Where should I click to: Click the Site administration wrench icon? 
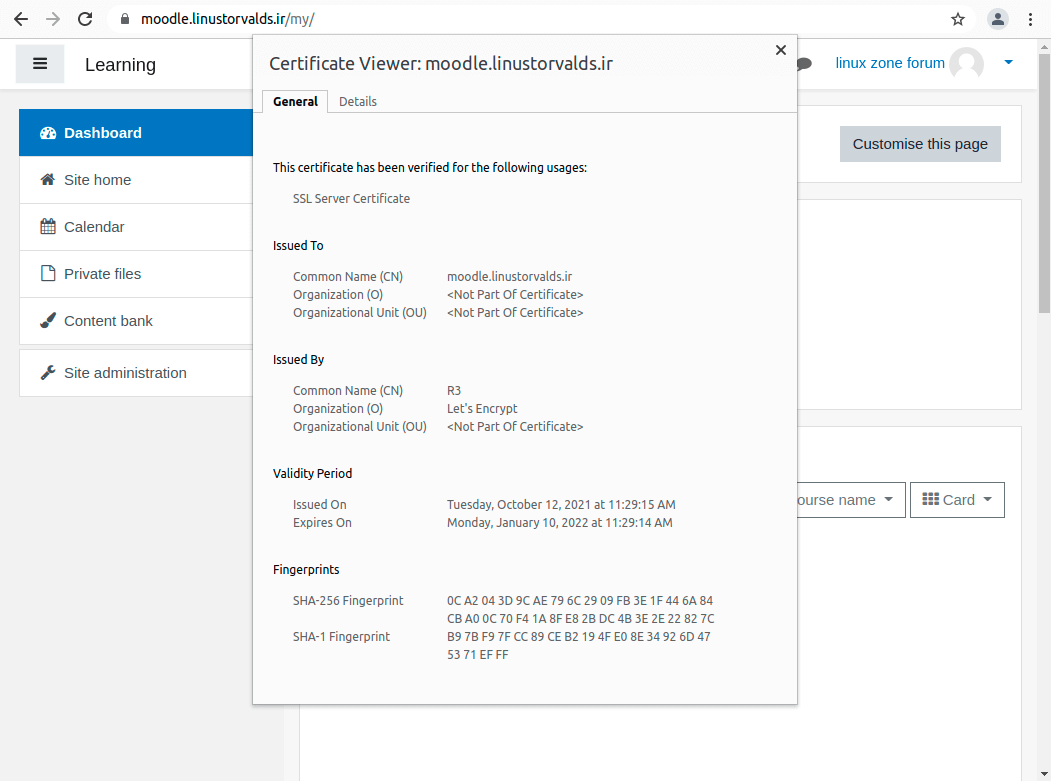(48, 373)
